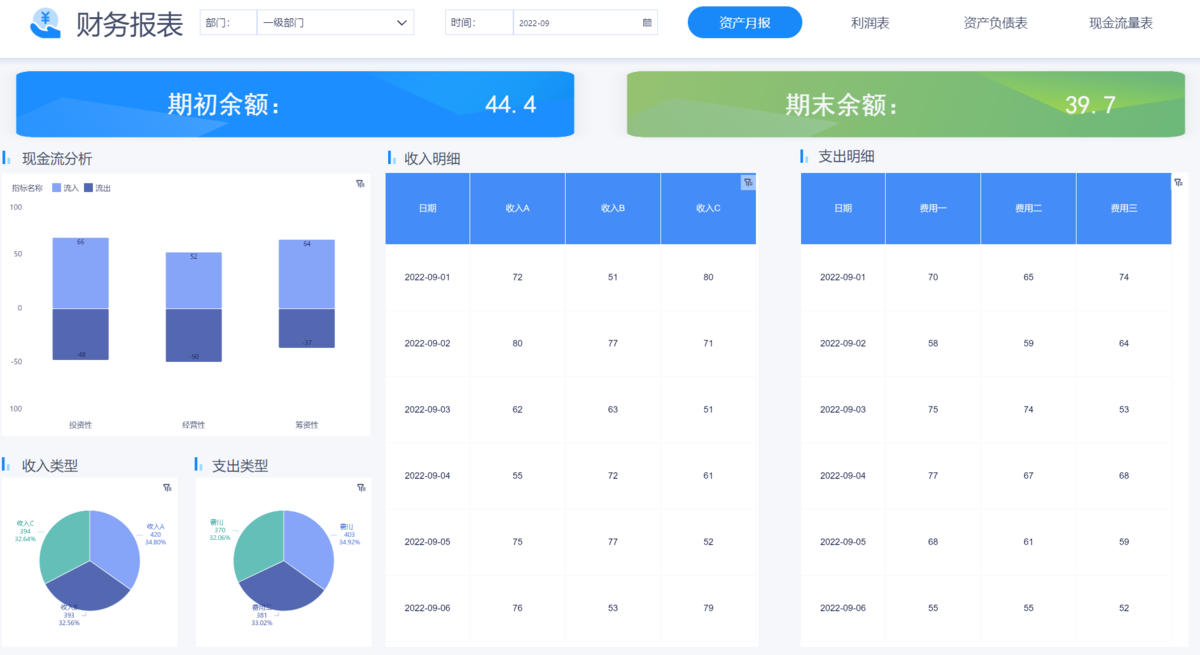1200x655 pixels.
Task: Click the 日期 header in the 收入明细 table
Action: coord(427,208)
